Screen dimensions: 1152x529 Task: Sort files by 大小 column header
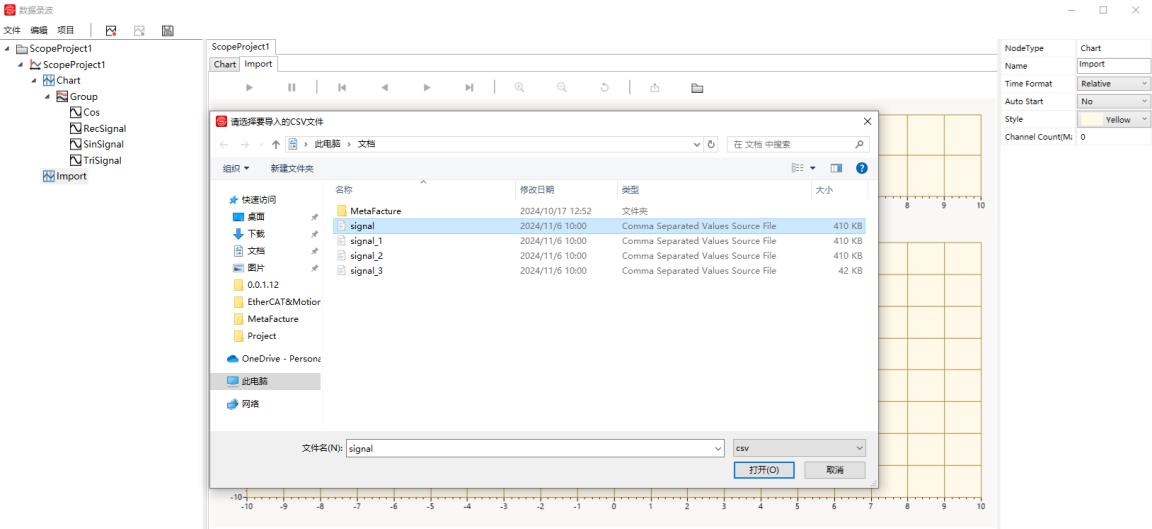839,190
